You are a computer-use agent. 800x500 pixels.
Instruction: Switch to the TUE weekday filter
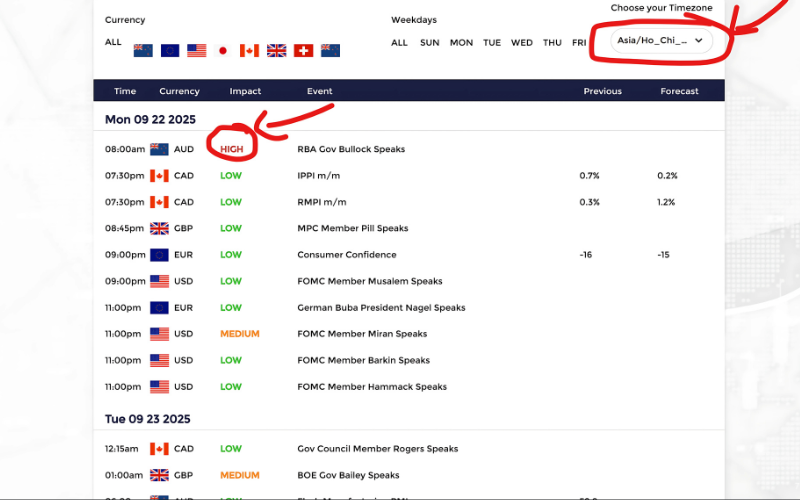coord(492,43)
